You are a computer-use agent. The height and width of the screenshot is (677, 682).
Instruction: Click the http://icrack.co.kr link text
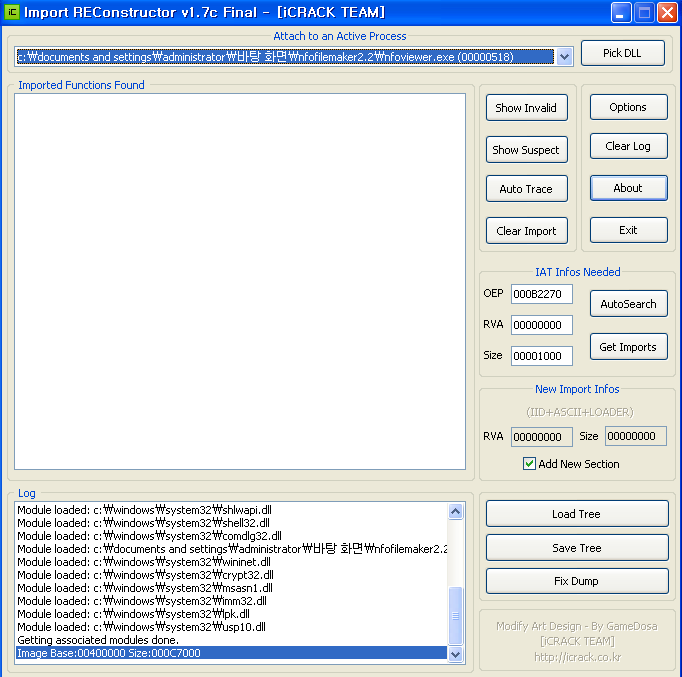click(x=577, y=657)
